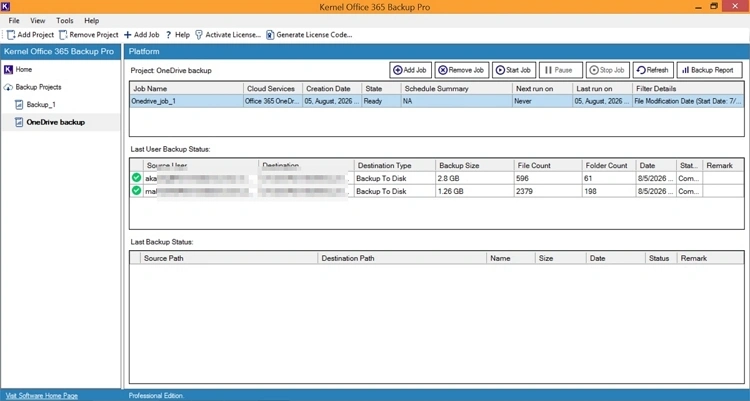Viewport: 750px width, 401px height.
Task: Click the Backup Size column header
Action: click(474, 166)
